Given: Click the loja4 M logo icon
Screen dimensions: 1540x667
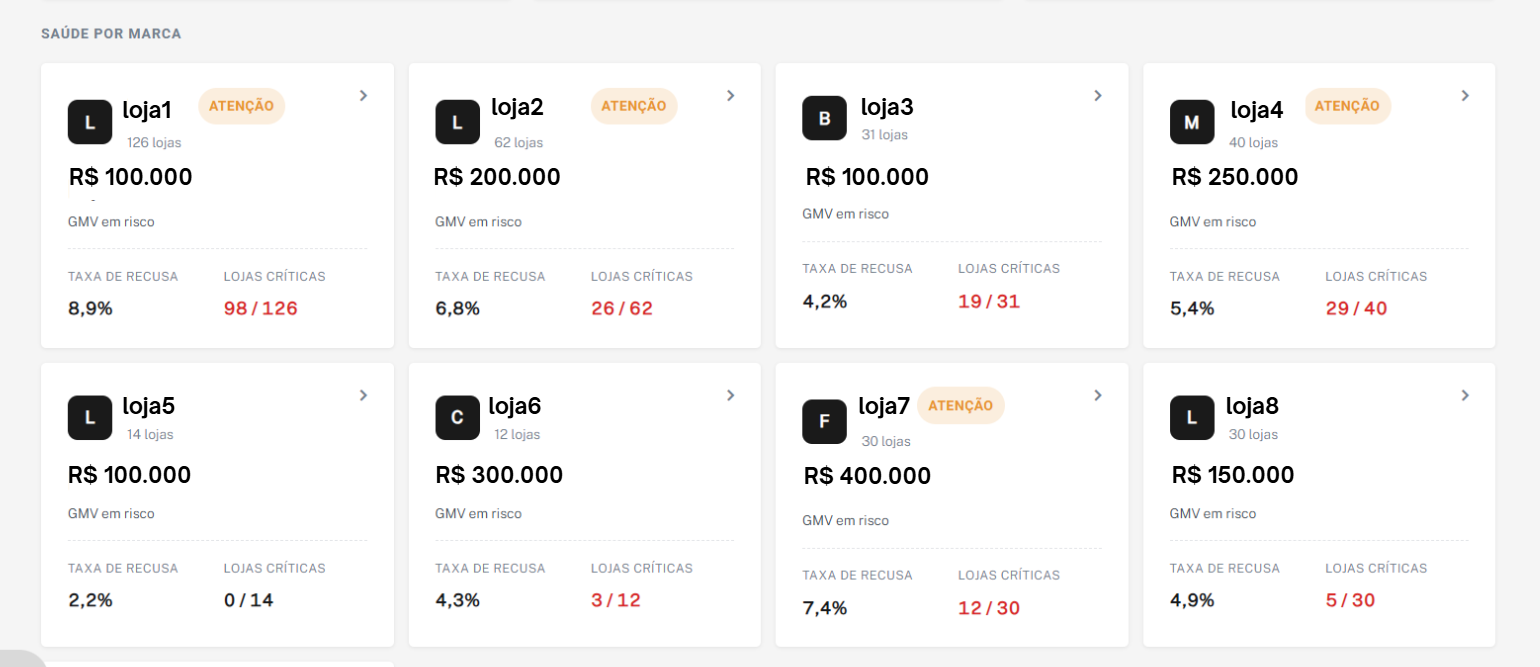Looking at the screenshot, I should coord(1192,122).
